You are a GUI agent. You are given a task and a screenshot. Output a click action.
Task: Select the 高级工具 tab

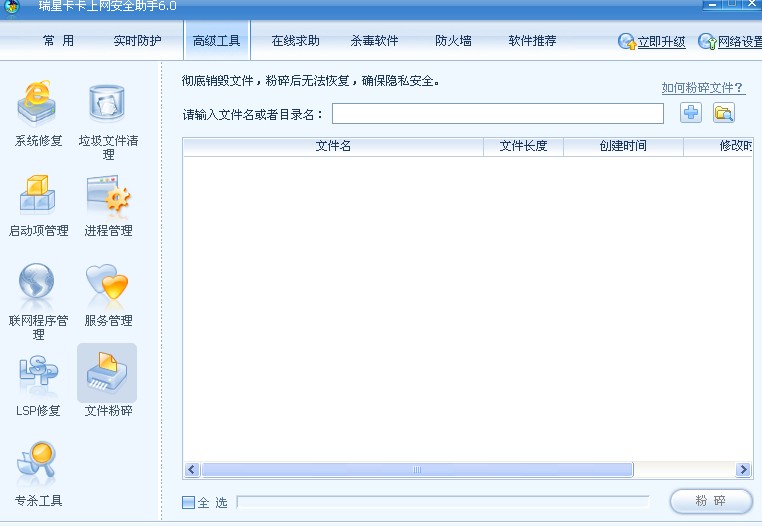click(x=217, y=41)
